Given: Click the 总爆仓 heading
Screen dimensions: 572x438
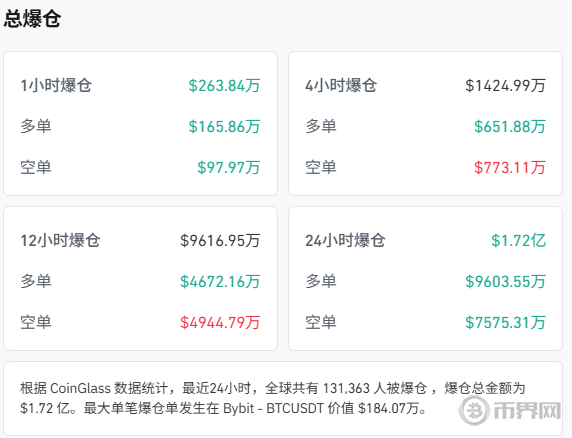Looking at the screenshot, I should click(32, 19).
